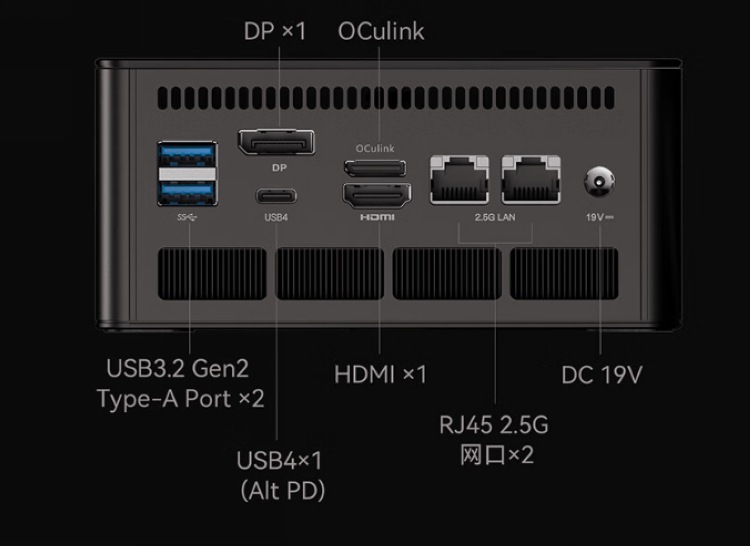Click the USB4 Type-C port
This screenshot has height=546, width=750.
(x=276, y=196)
